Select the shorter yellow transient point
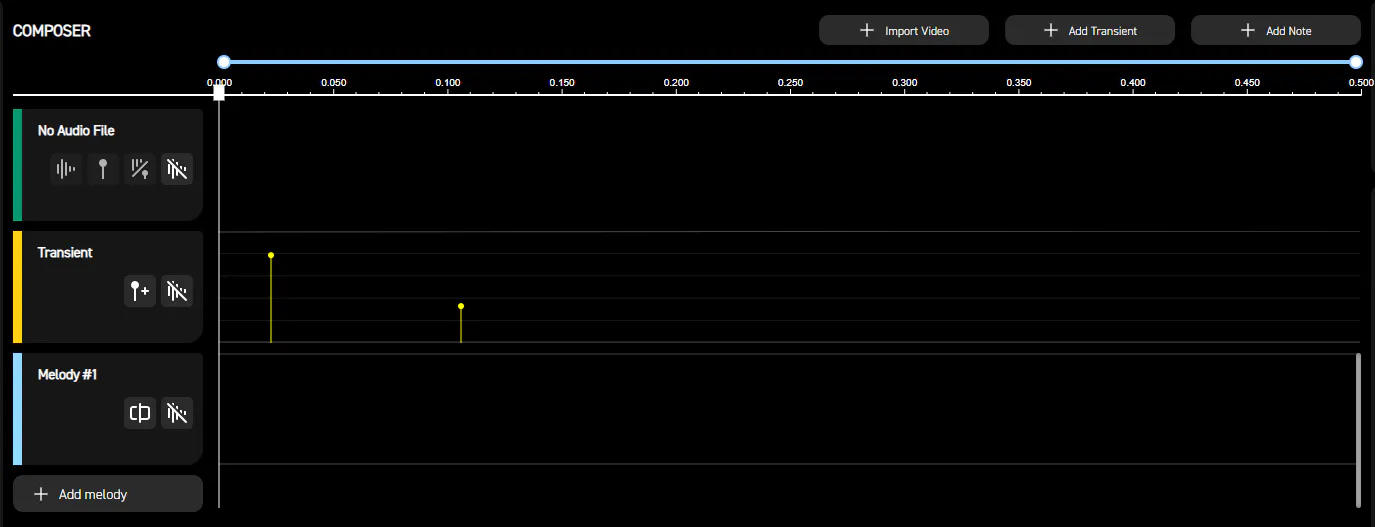This screenshot has height=527, width=1375. [x=461, y=306]
